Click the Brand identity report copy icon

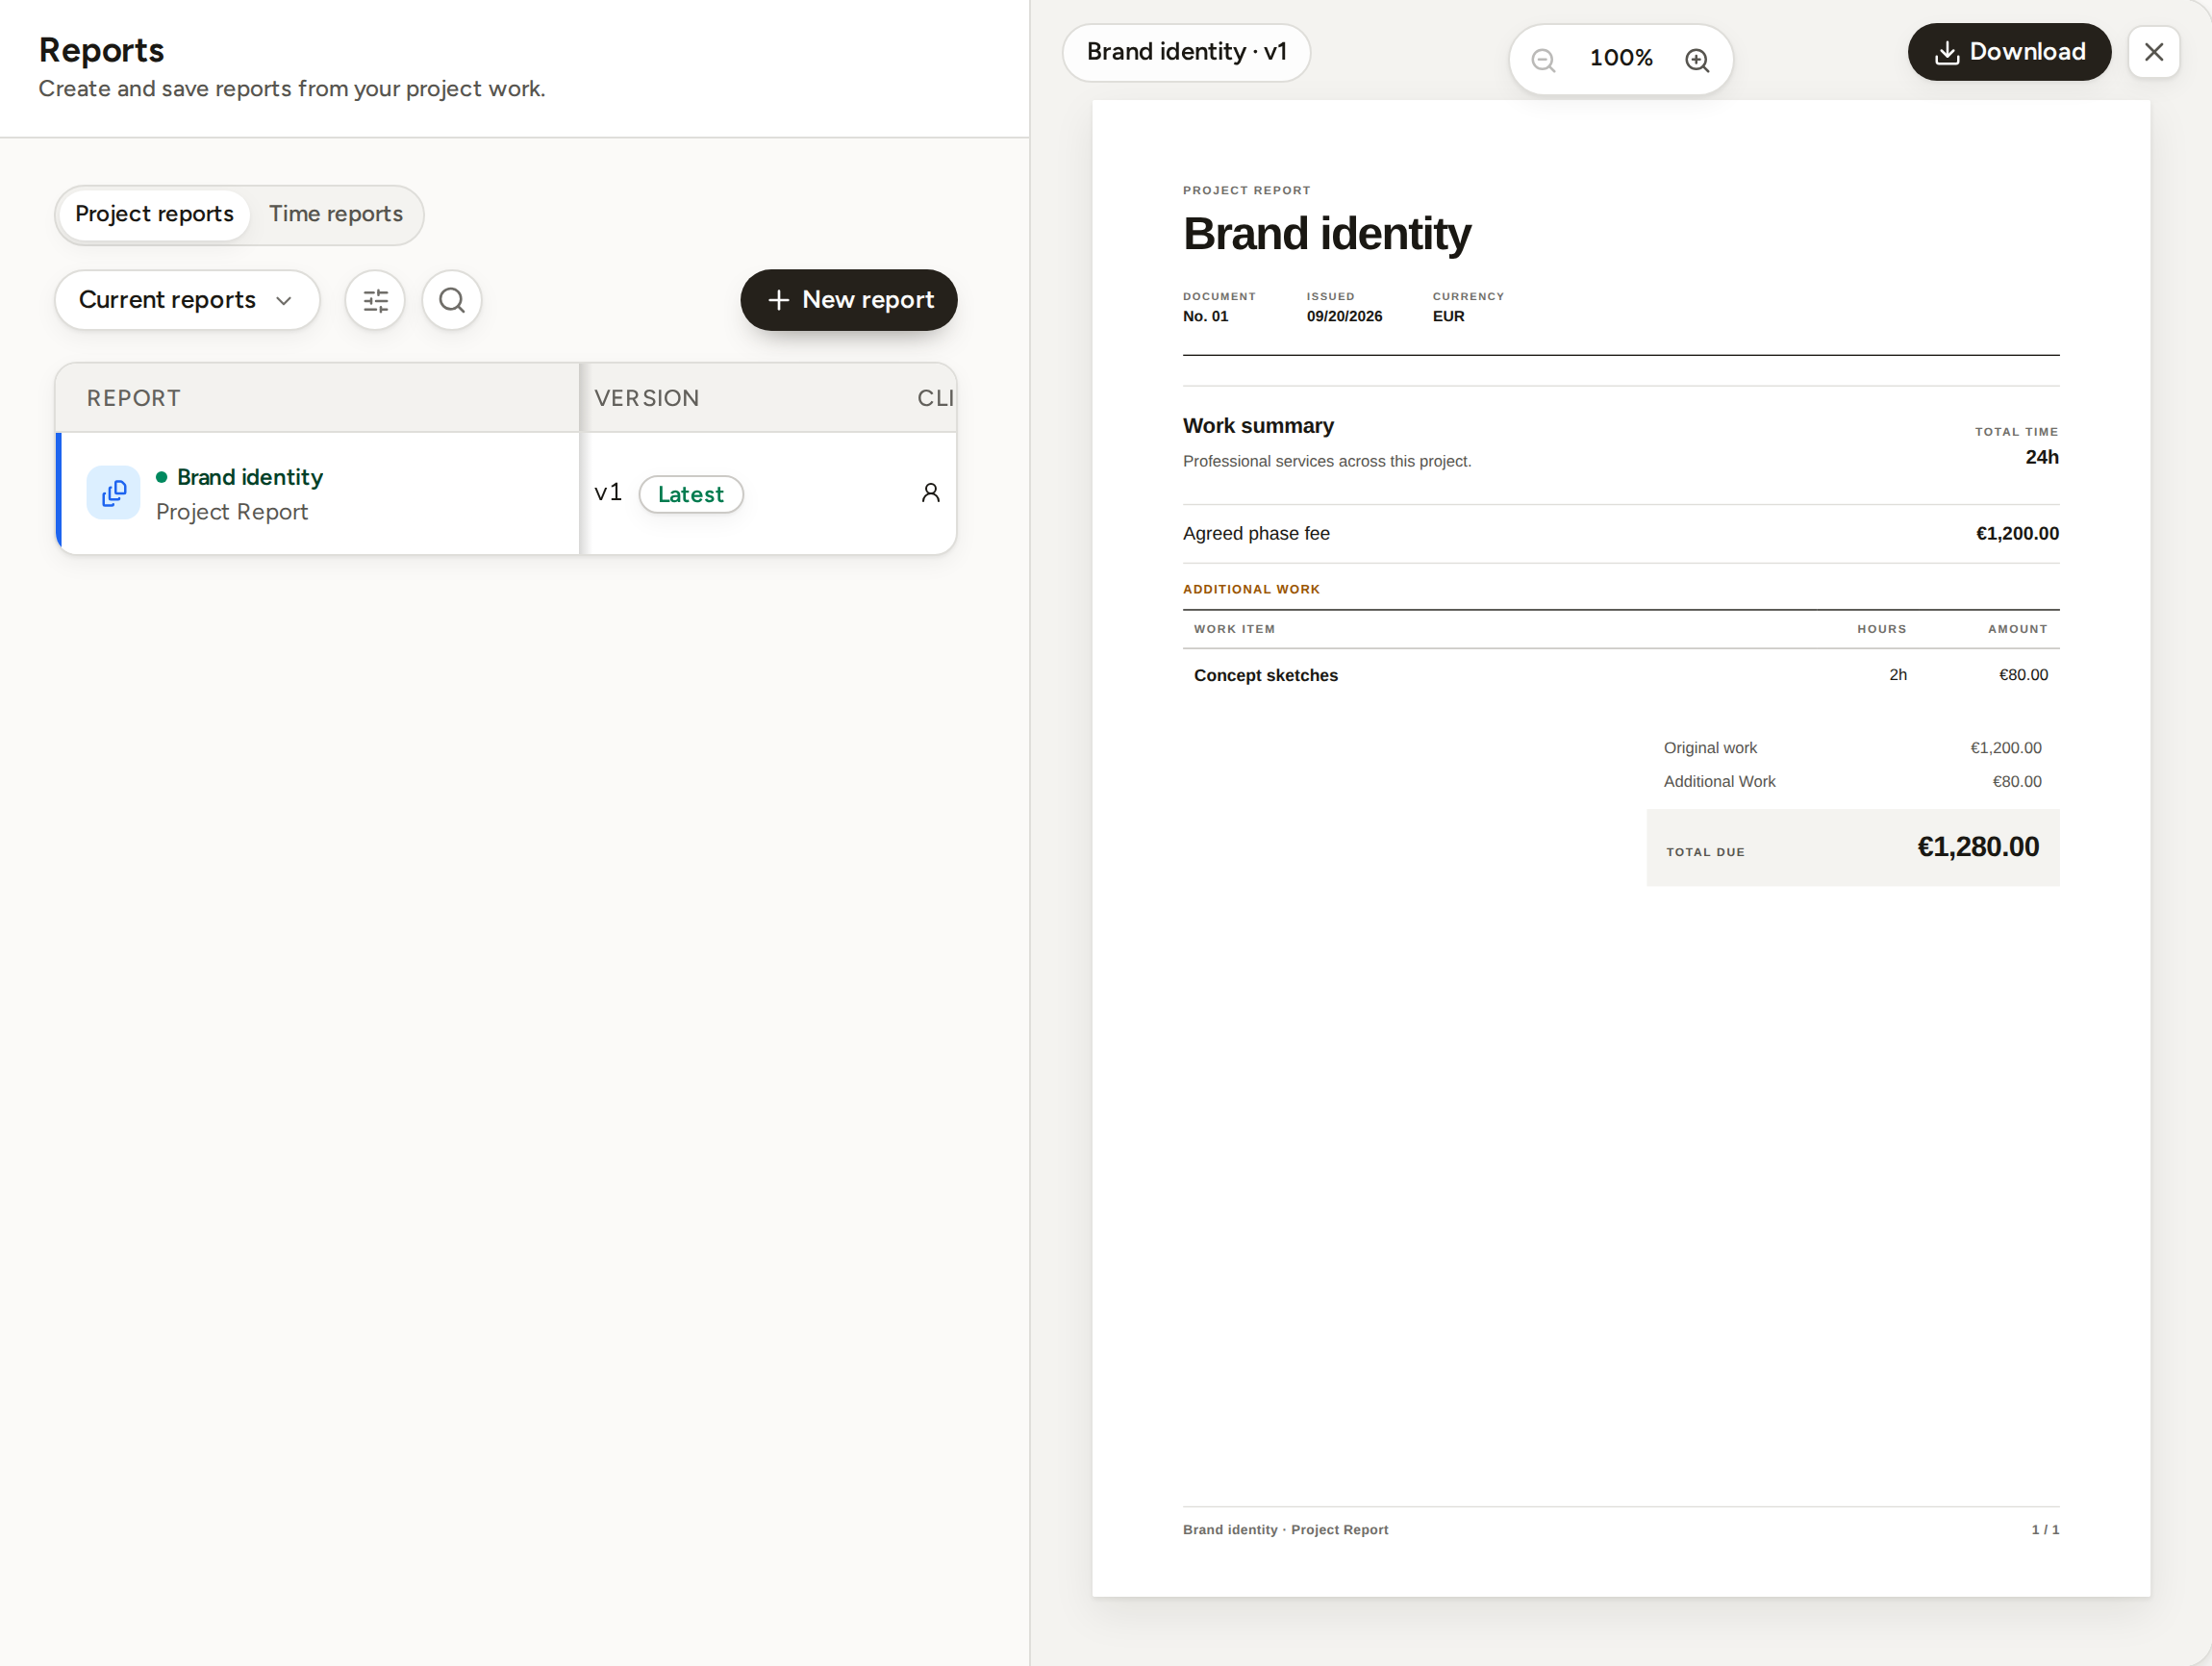click(x=113, y=492)
